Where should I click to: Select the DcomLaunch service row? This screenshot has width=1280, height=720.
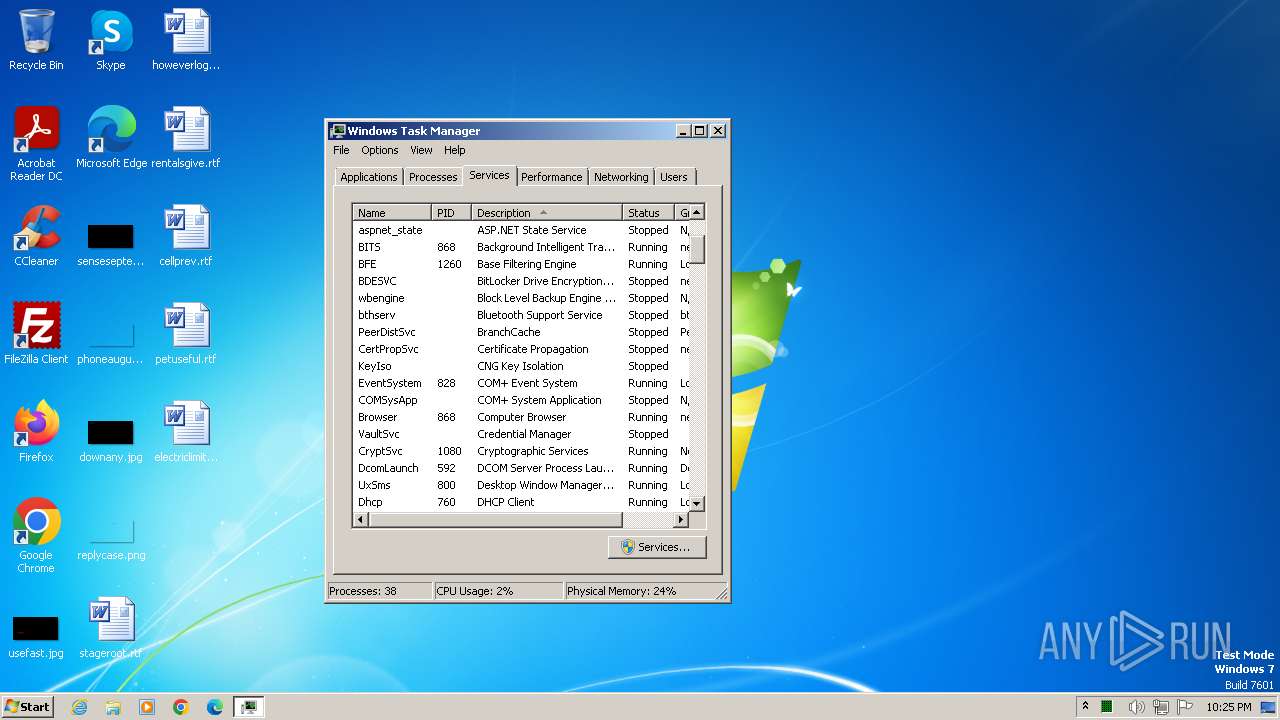(521, 468)
